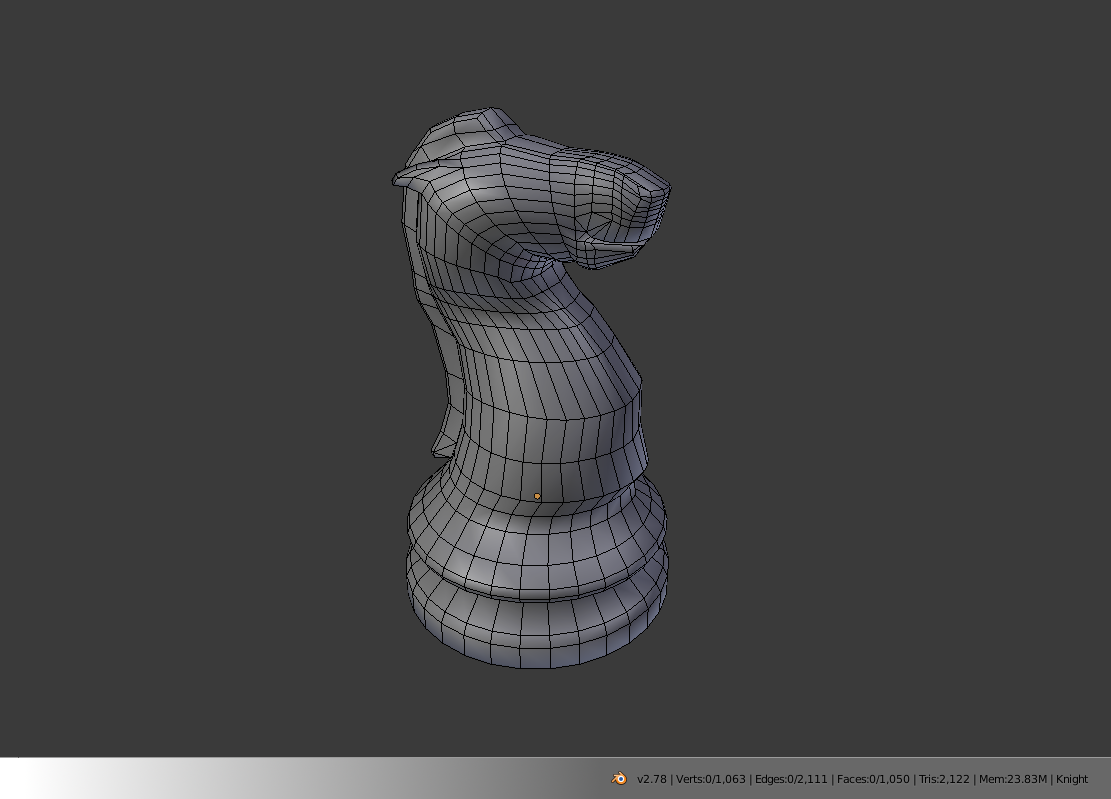Click the Verts count in status bar
The image size is (1111, 799).
tap(711, 779)
